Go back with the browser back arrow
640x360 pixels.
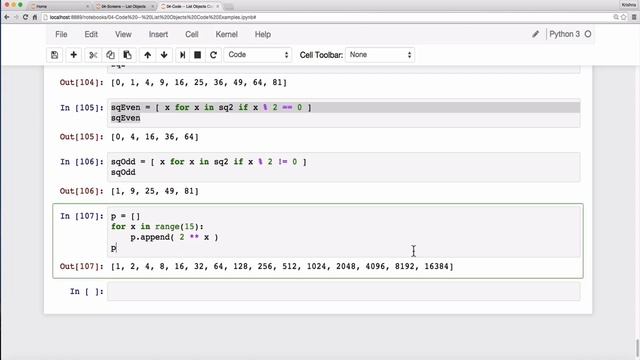[x=7, y=17]
